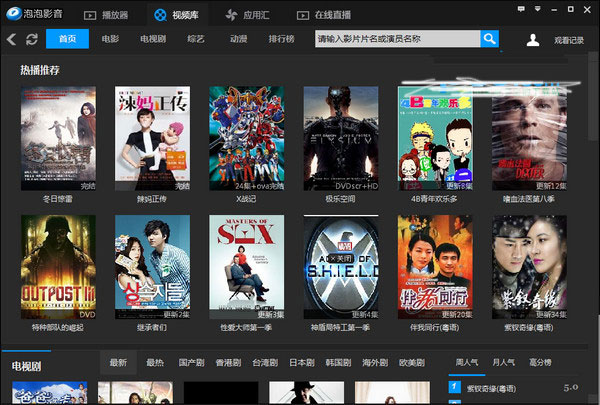Viewport: 600px width, 405px height.
Task: Open the 极乐空间 Elysium poster
Action: click(x=341, y=138)
